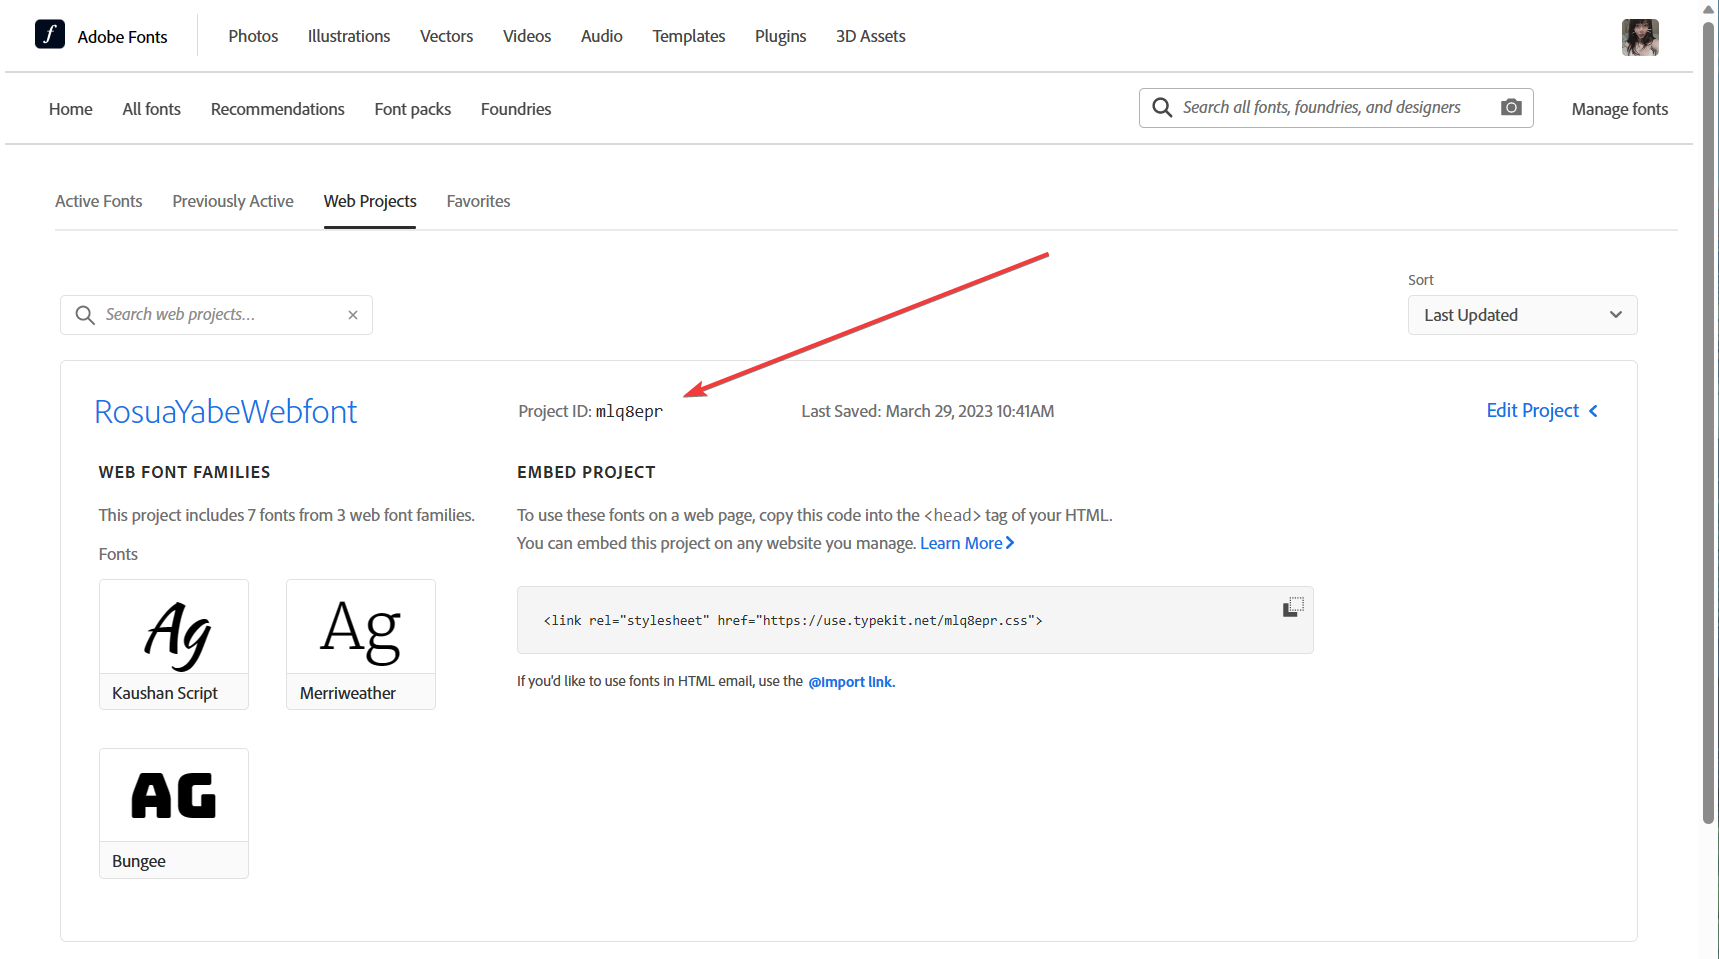Open the Photos category

click(253, 36)
